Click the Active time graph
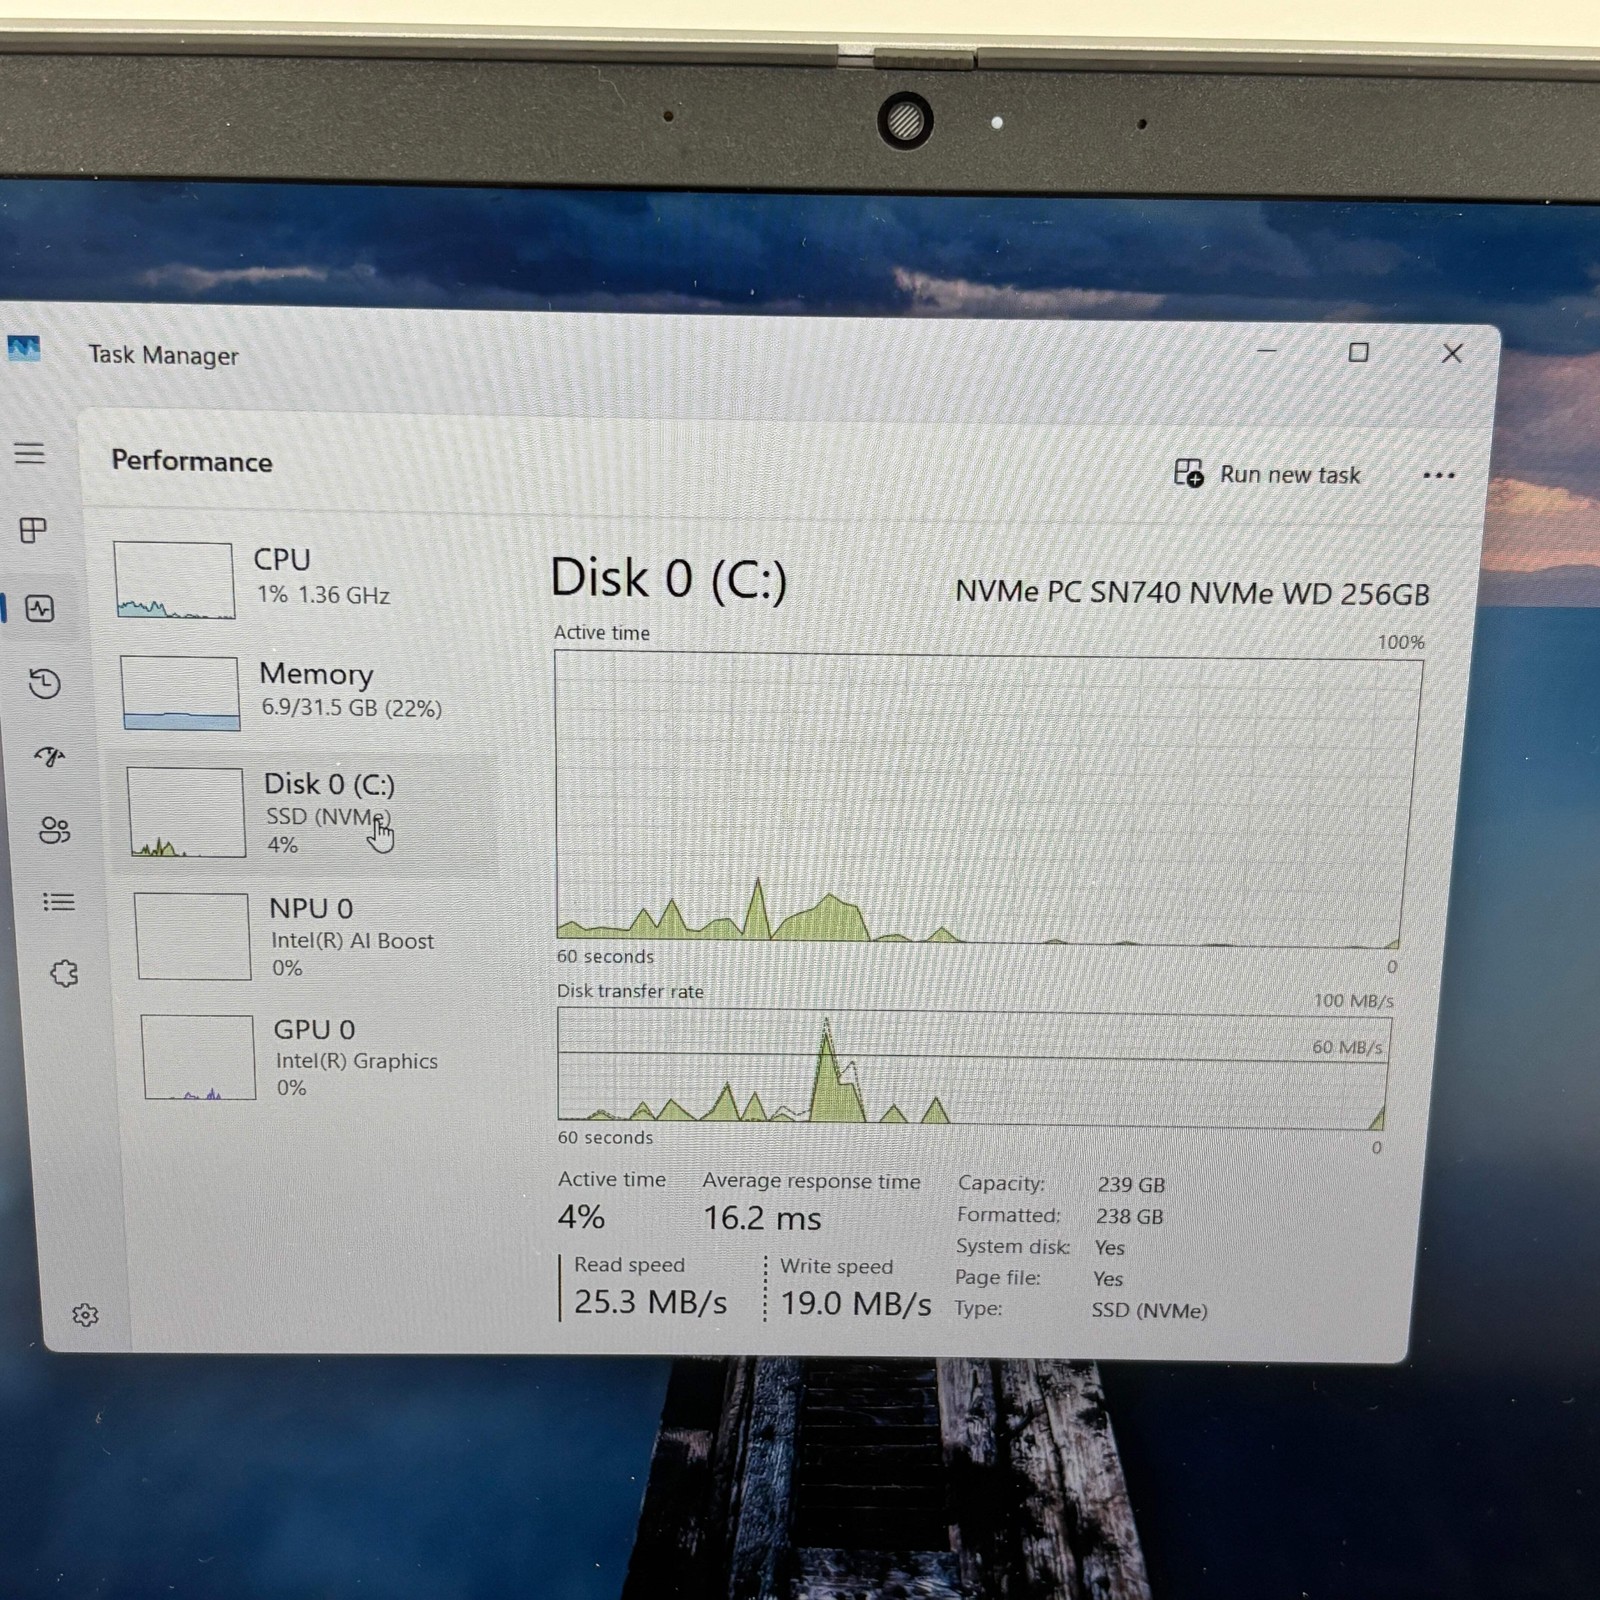Screen dimensions: 1600x1600 click(988, 798)
